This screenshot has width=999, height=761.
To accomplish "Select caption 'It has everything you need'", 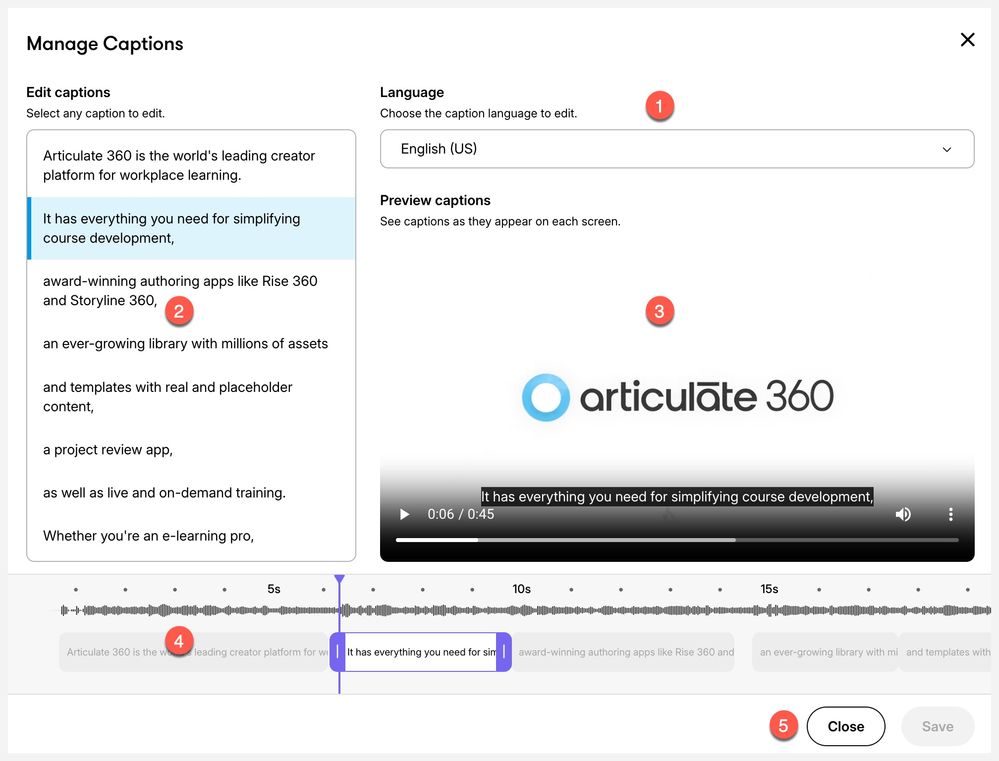I will pos(191,228).
